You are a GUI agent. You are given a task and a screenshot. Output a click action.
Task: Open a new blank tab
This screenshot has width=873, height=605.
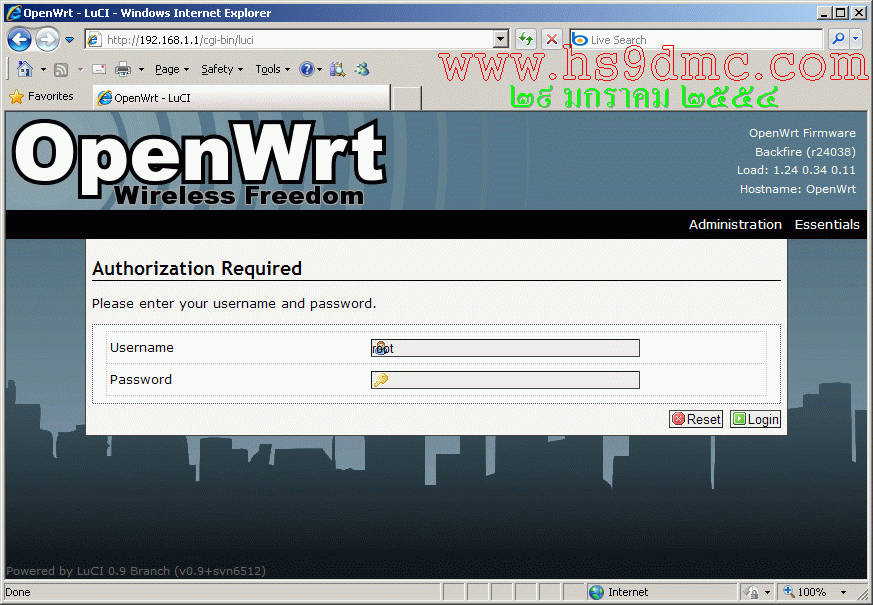click(x=406, y=99)
